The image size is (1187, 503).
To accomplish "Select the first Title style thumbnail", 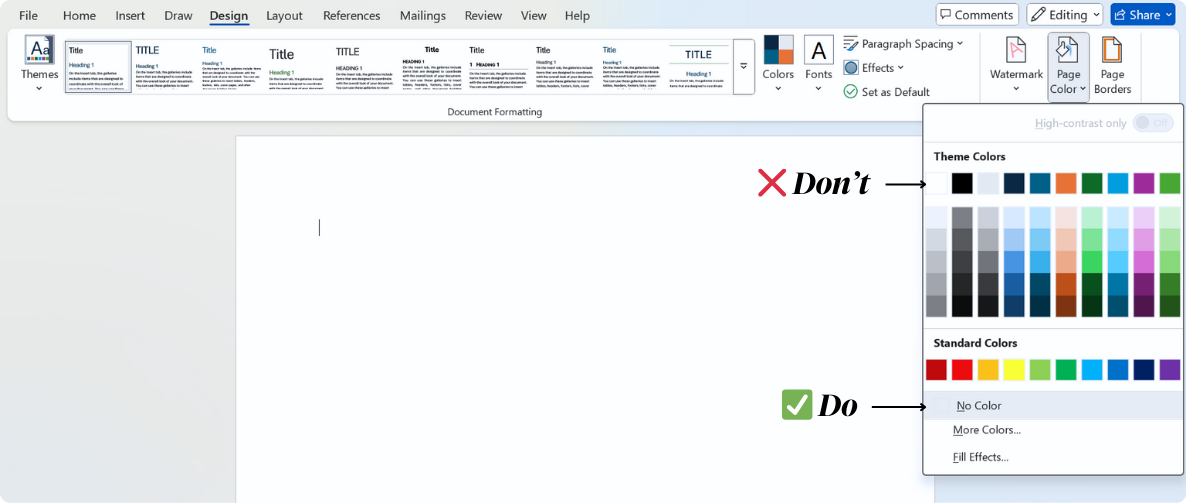I will pos(98,67).
